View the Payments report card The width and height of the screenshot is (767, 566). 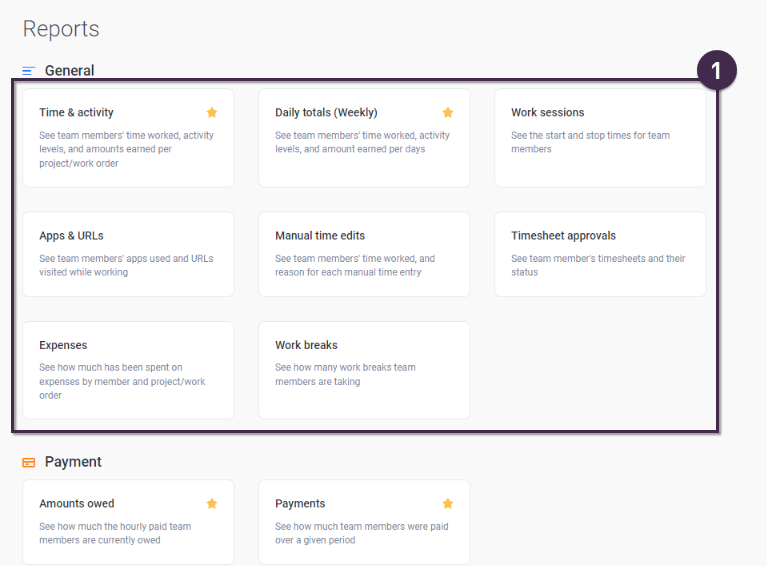pyautogui.click(x=364, y=522)
